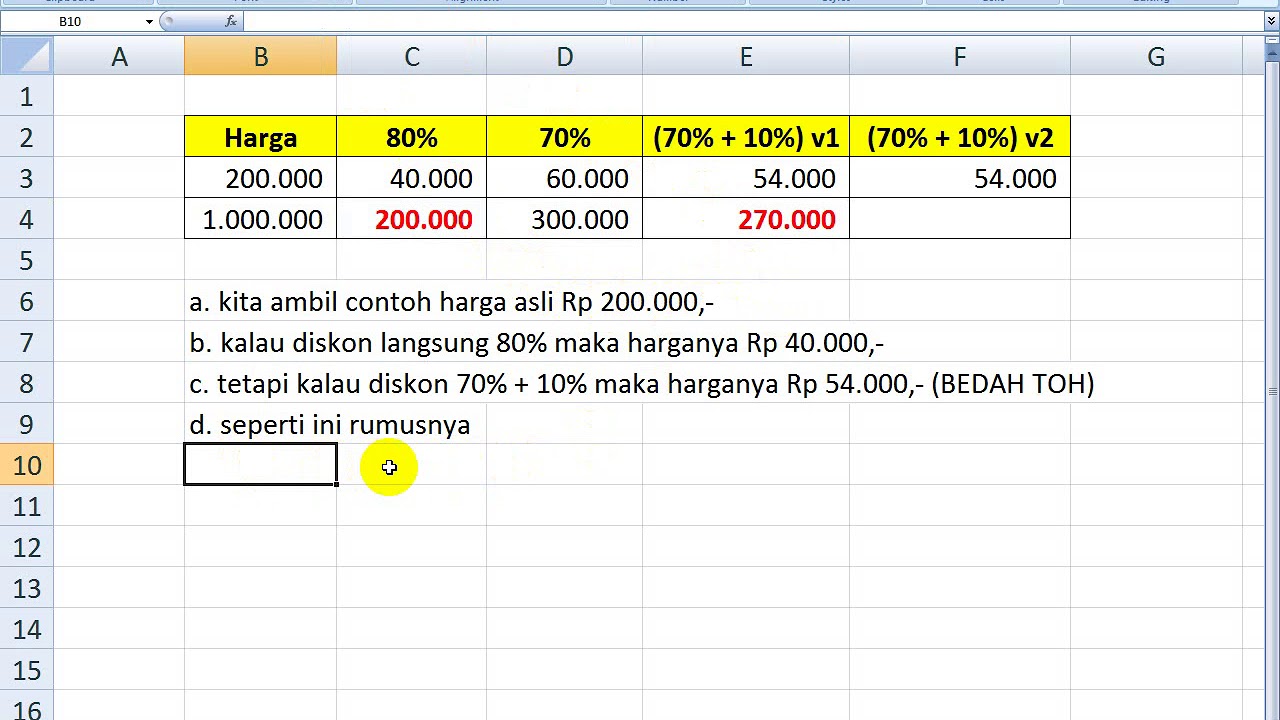This screenshot has width=1280, height=720.
Task: Select row 6 header
Action: (26, 301)
